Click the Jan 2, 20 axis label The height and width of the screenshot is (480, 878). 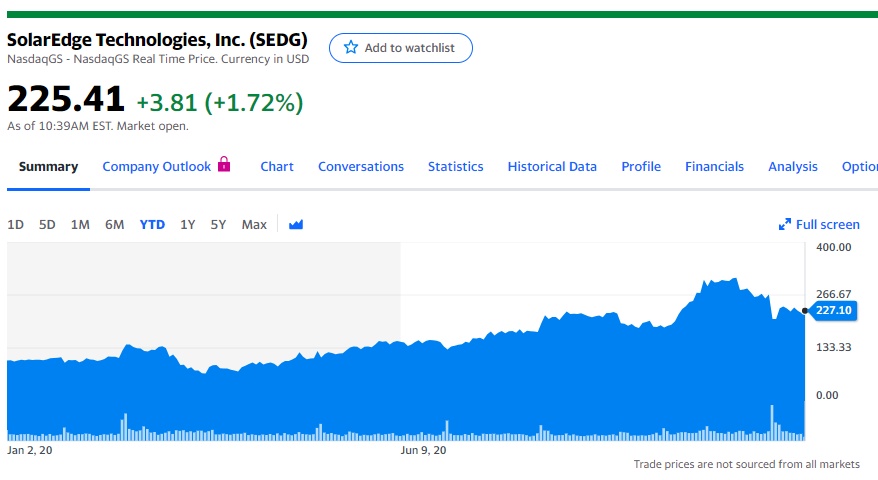coord(30,450)
